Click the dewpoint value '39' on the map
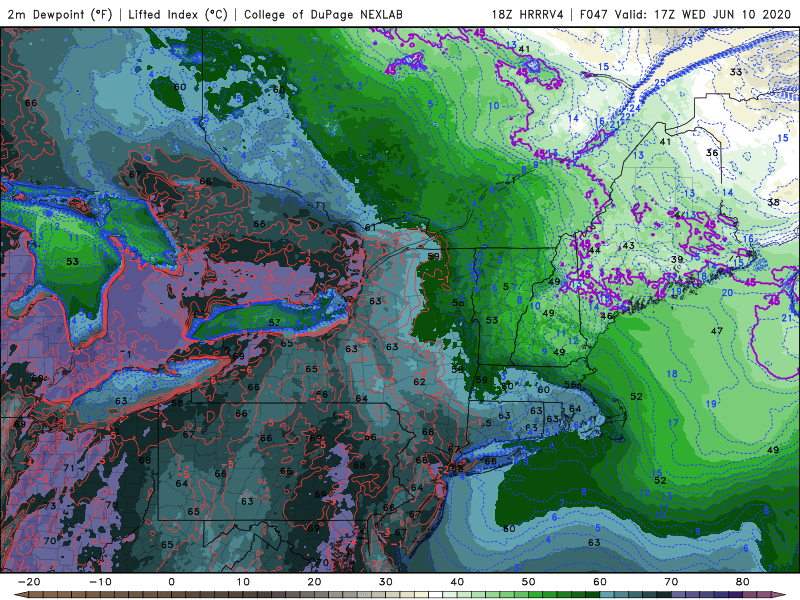 point(677,259)
